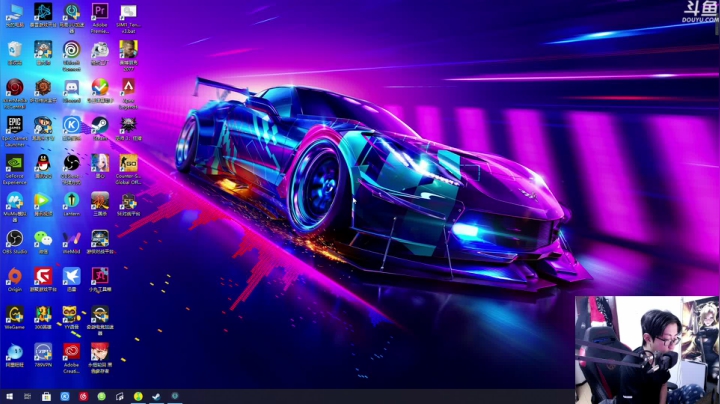Viewport: 720px width, 404px height.
Task: Click the streamer webcam overlay
Action: (647, 350)
